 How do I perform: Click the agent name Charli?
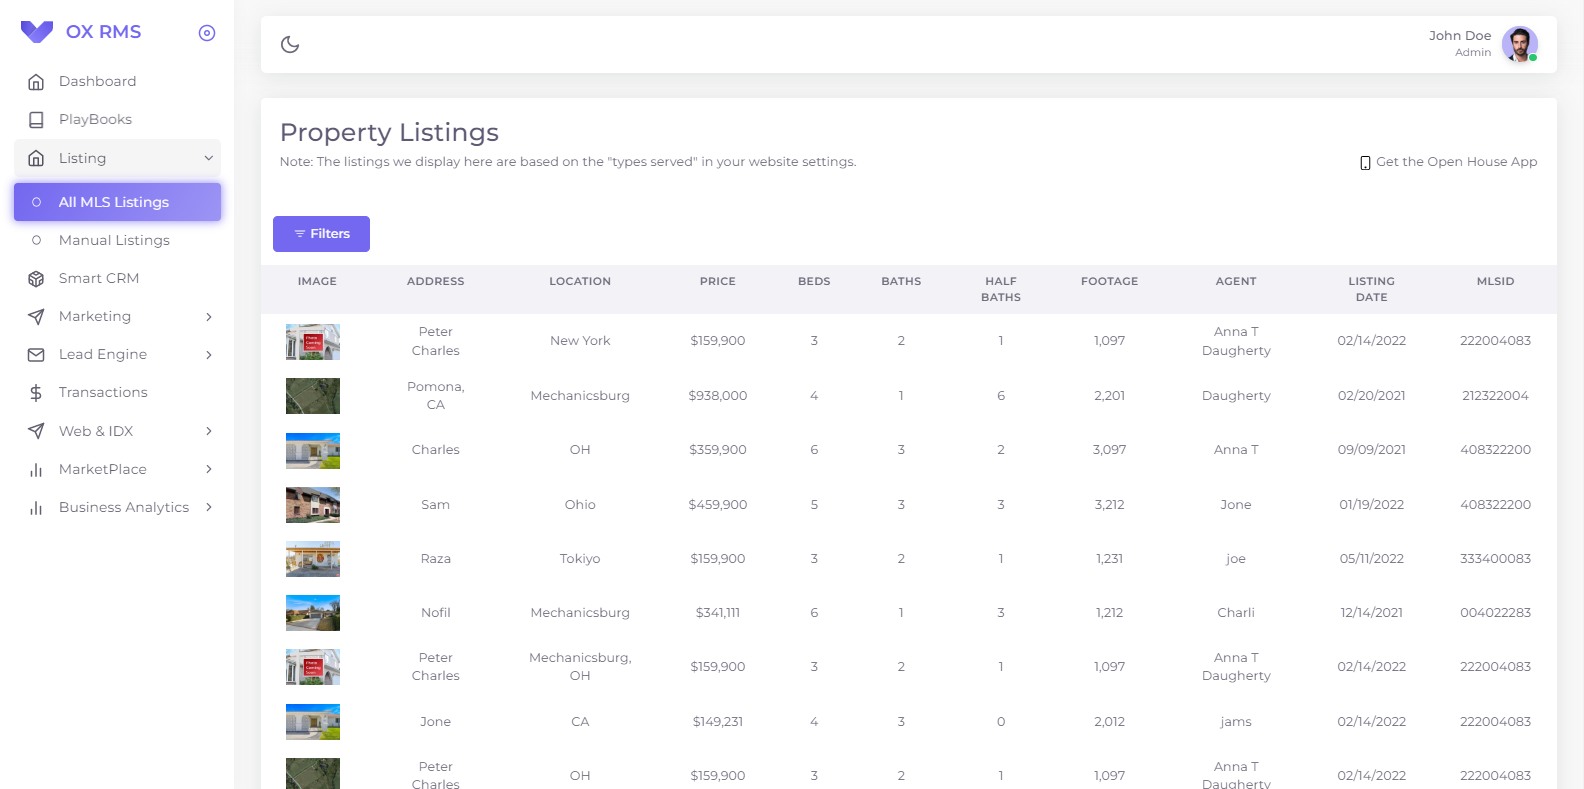coord(1236,613)
